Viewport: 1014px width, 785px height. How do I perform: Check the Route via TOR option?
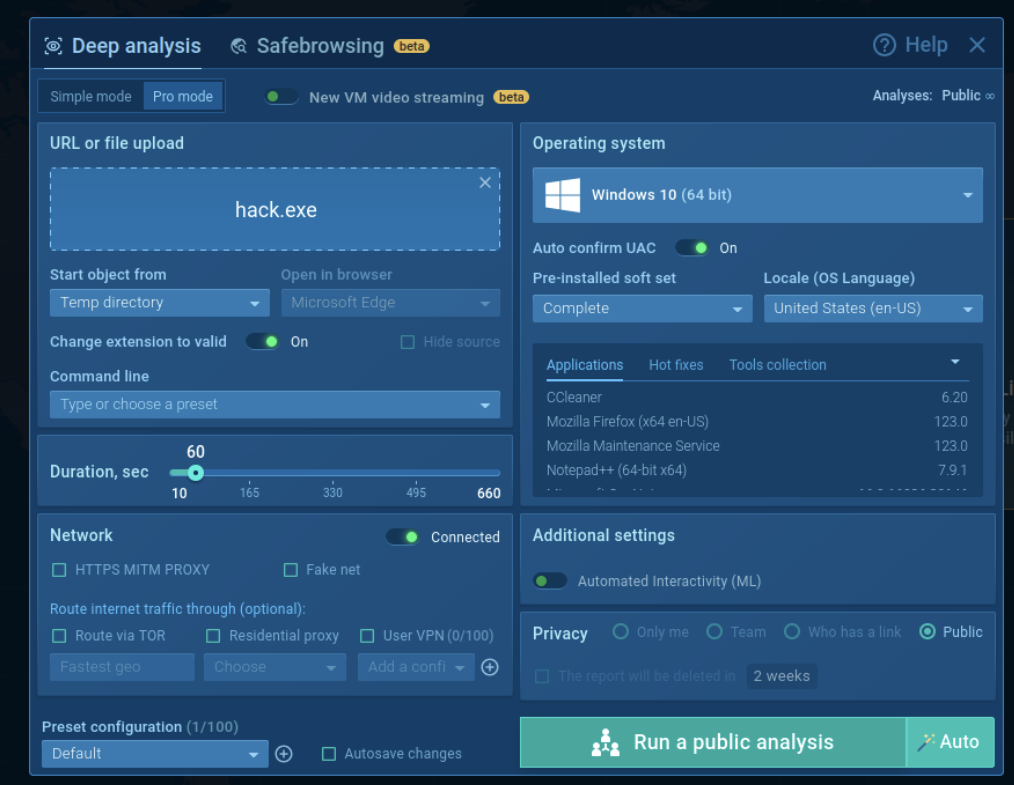[59, 636]
